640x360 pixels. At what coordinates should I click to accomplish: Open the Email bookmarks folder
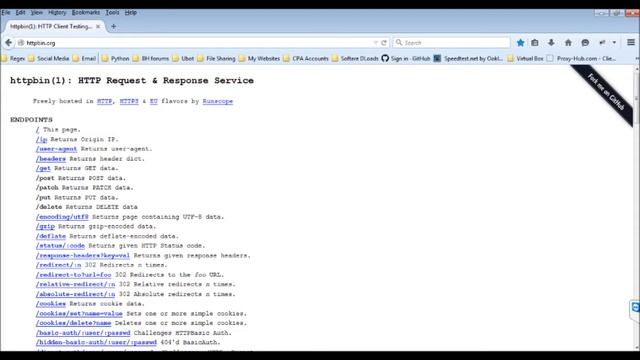pos(84,58)
